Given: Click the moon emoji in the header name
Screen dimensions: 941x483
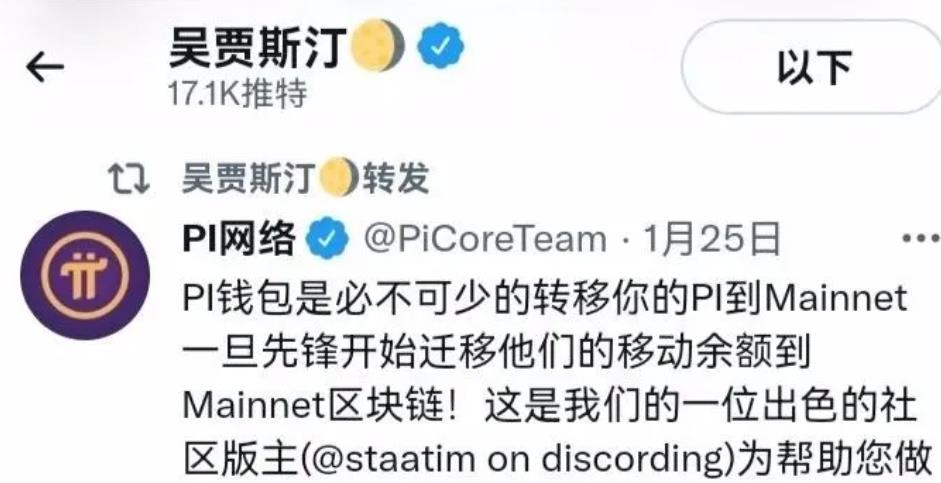Looking at the screenshot, I should point(377,48).
